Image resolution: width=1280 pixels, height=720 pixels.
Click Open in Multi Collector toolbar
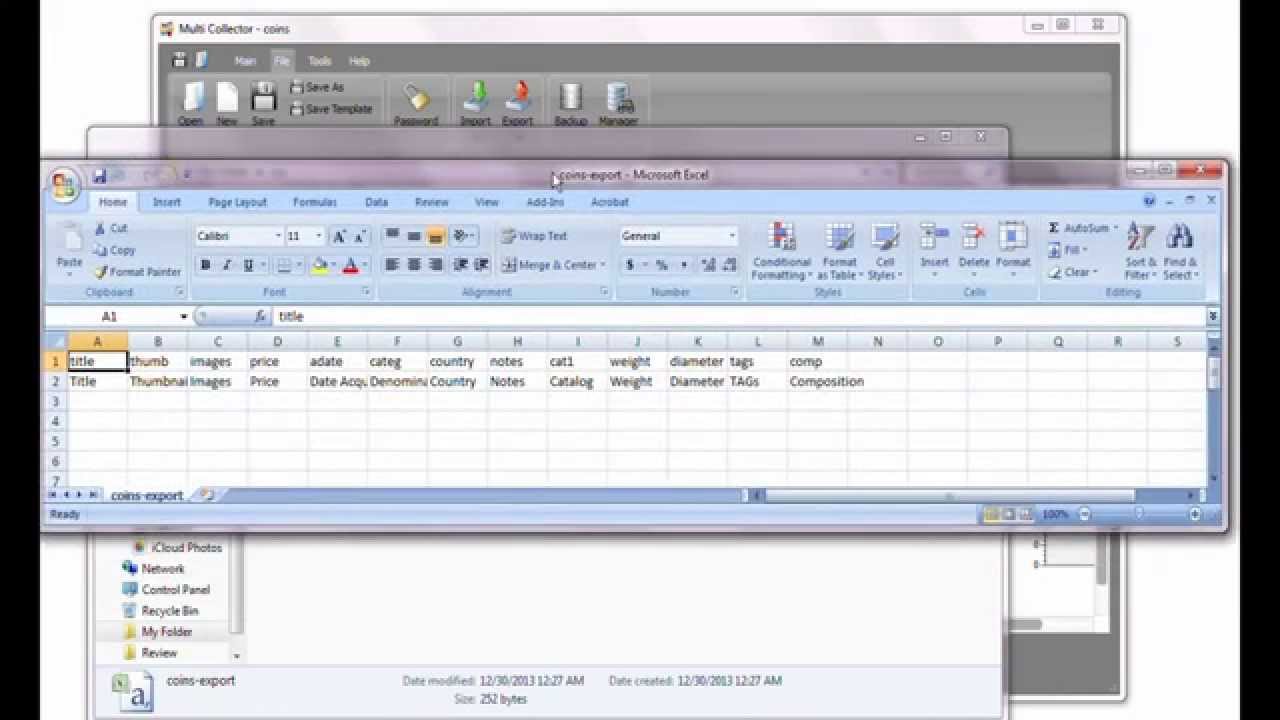(190, 103)
